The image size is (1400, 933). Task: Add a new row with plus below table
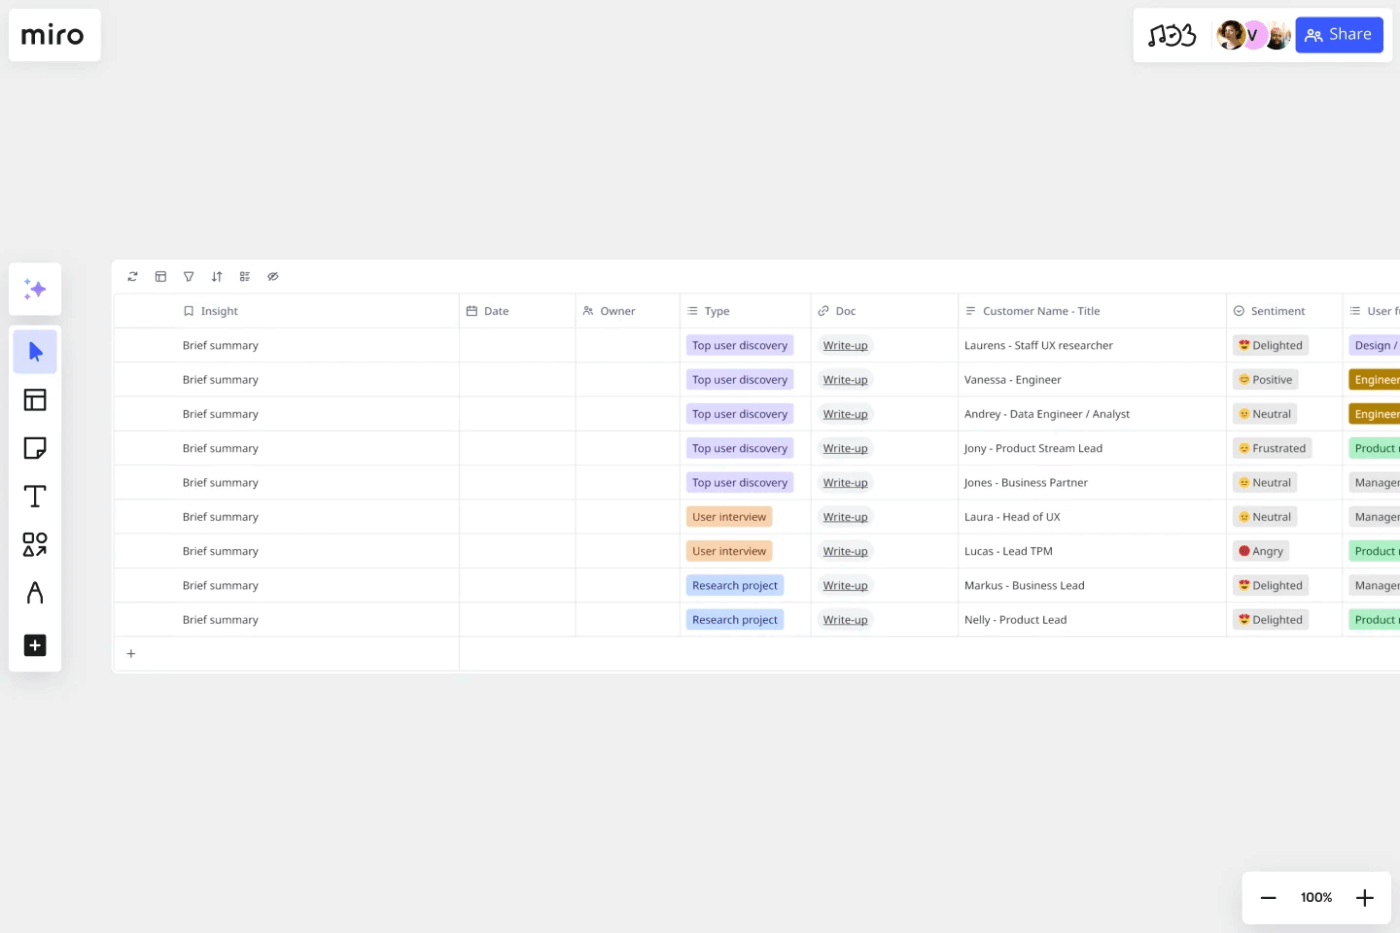point(131,653)
